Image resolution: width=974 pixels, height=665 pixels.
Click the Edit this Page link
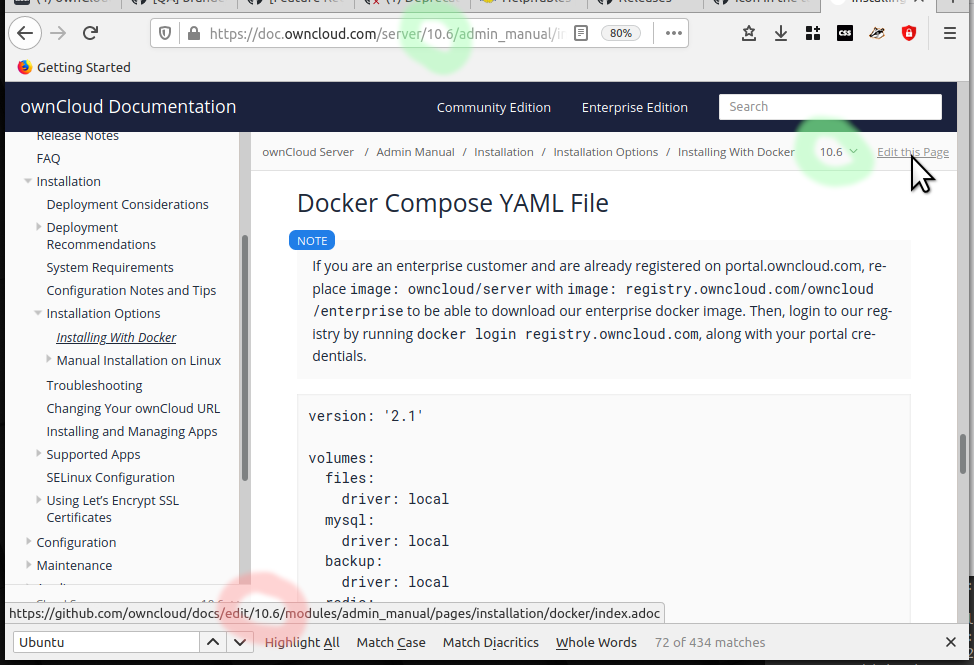click(912, 152)
